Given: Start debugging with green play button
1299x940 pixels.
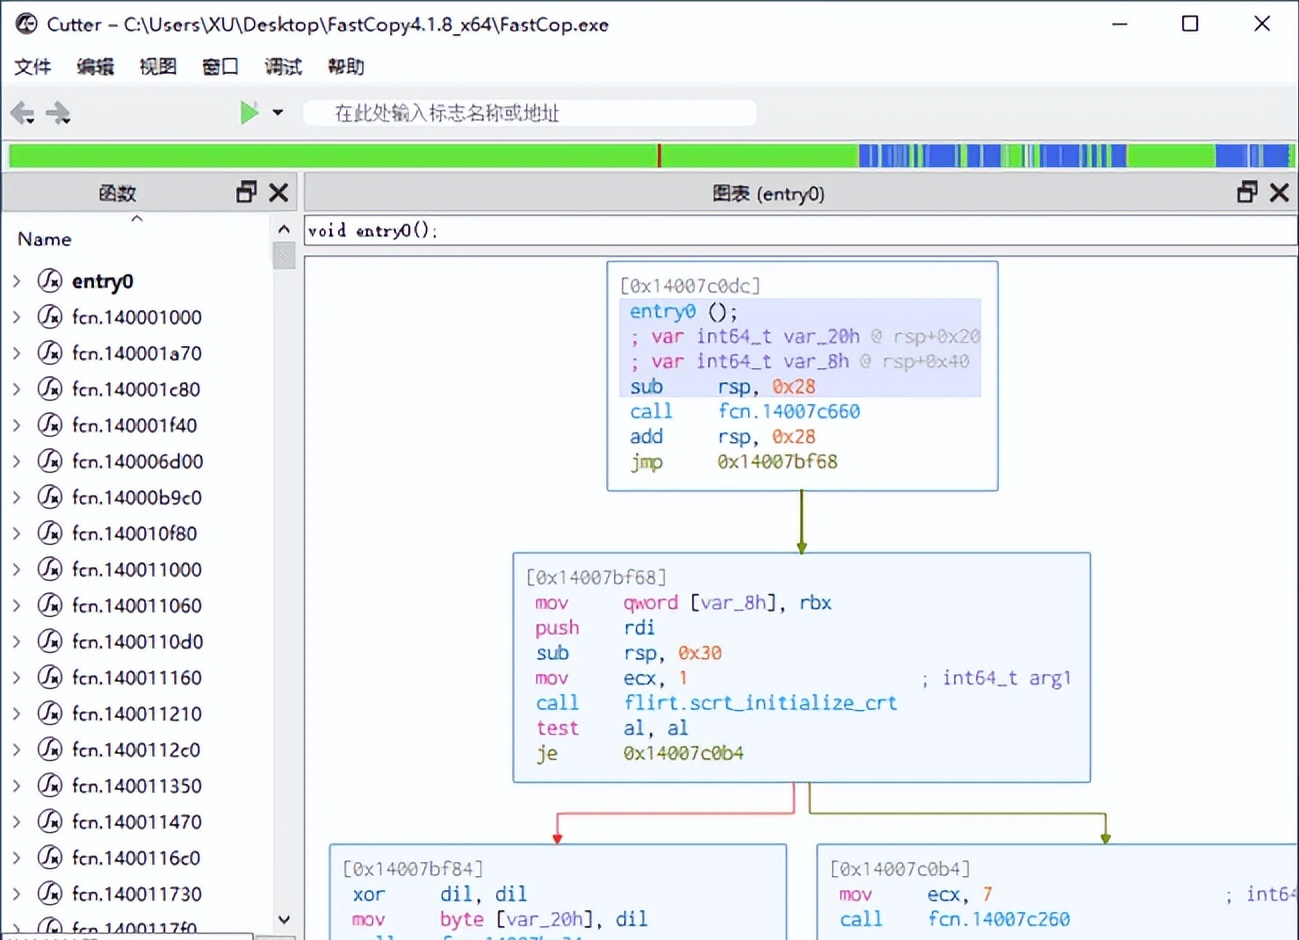Looking at the screenshot, I should click(x=248, y=113).
